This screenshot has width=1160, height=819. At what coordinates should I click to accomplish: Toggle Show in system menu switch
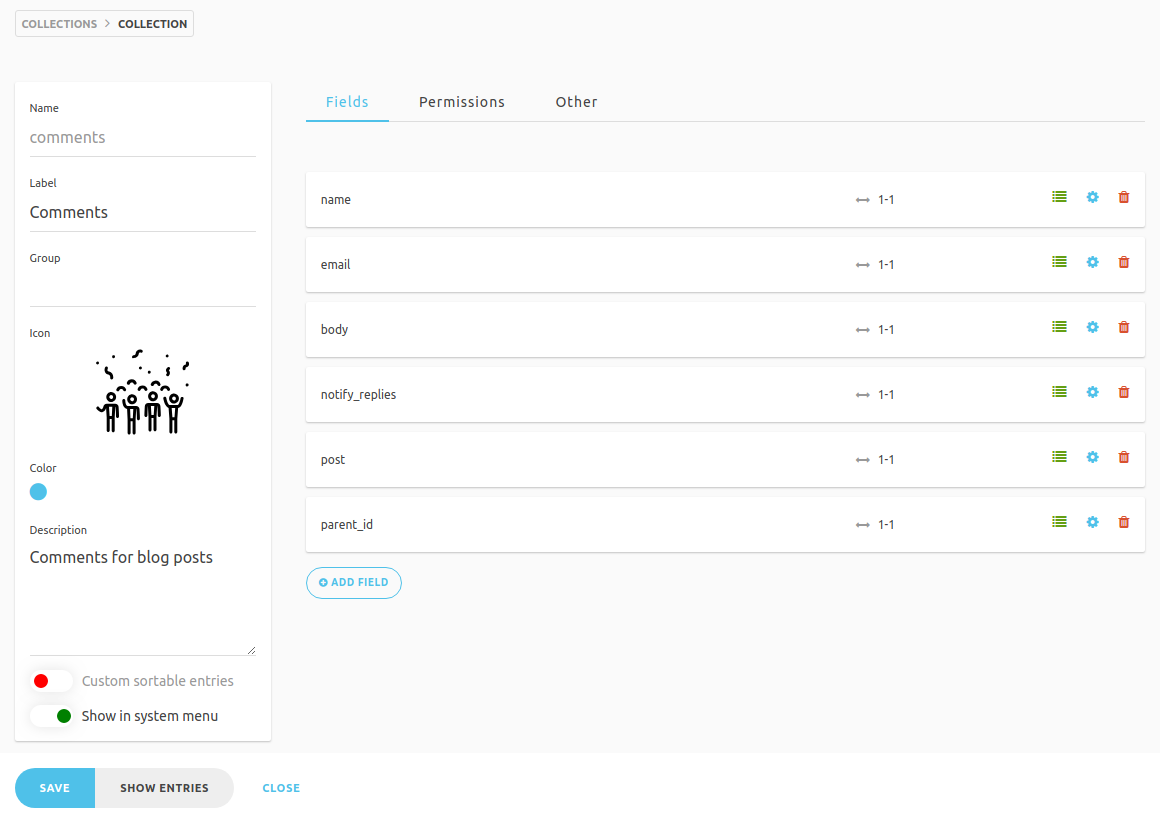(x=51, y=716)
